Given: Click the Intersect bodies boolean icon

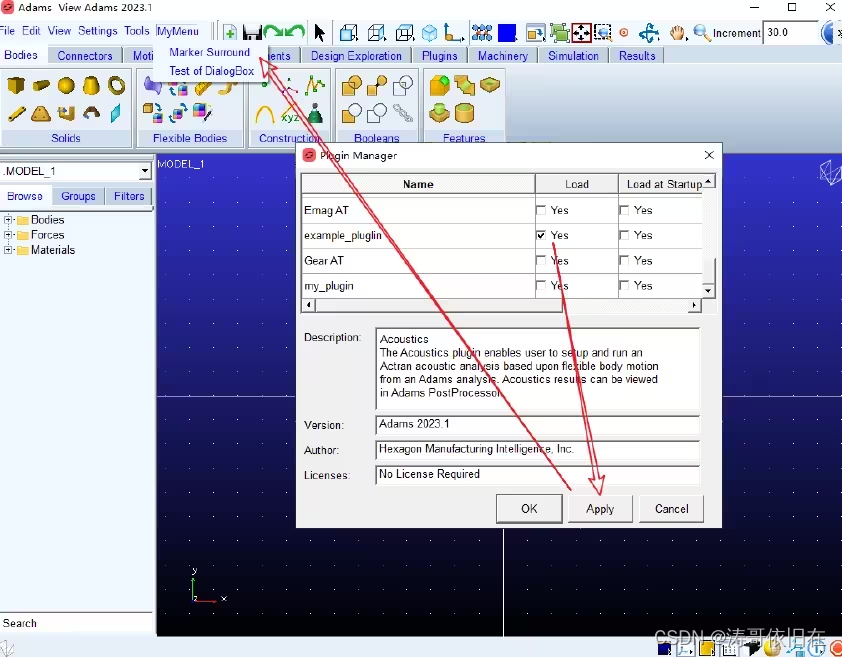Looking at the screenshot, I should point(403,85).
